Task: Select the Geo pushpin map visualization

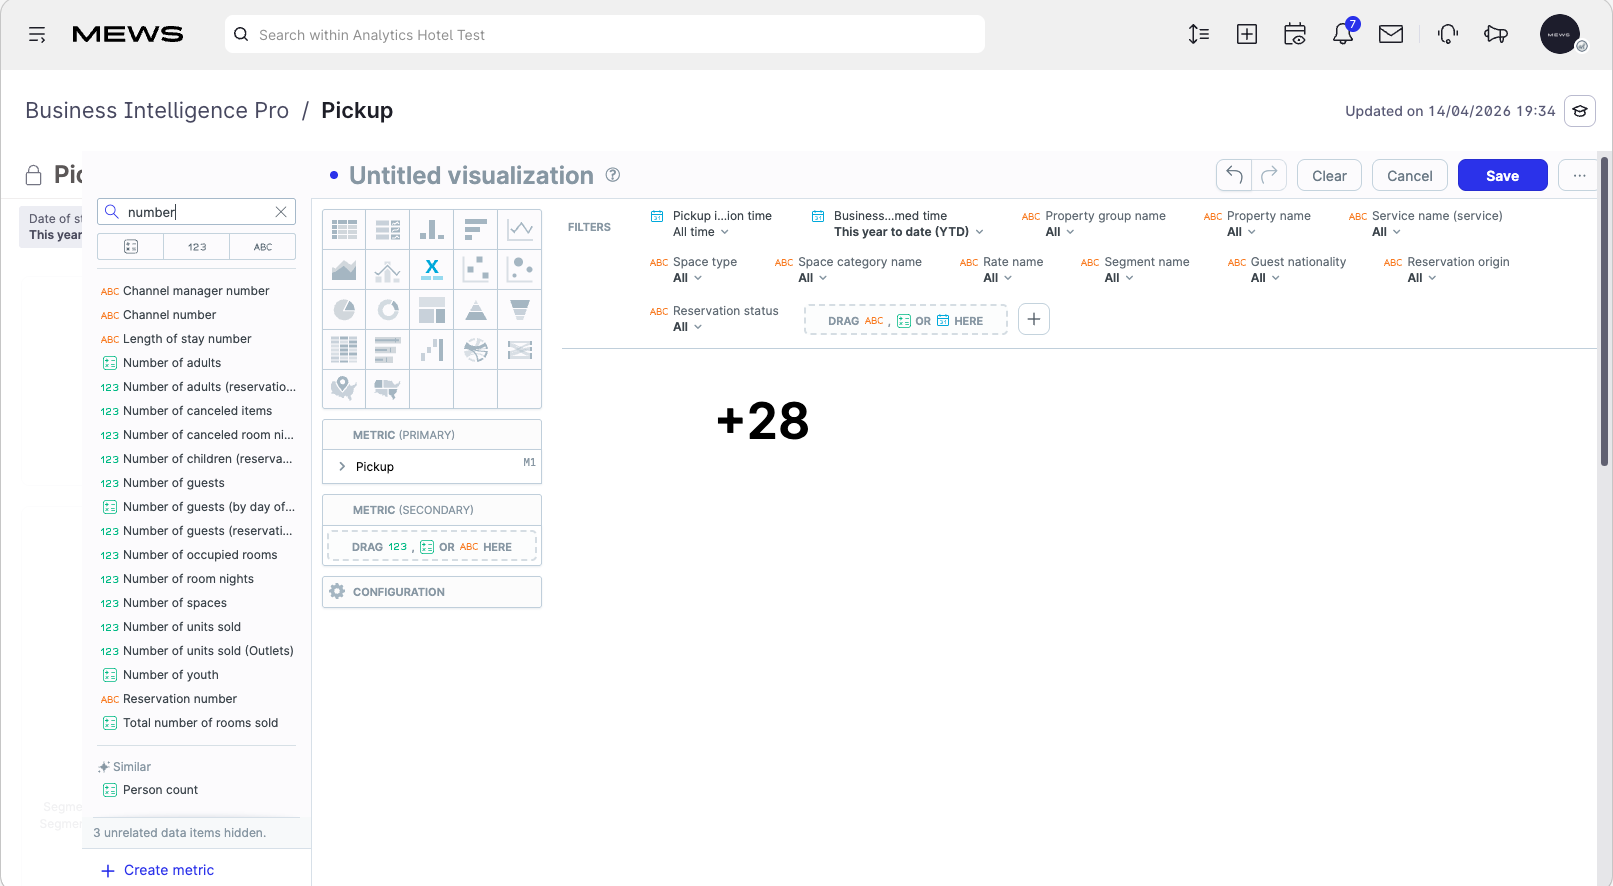Action: [344, 388]
